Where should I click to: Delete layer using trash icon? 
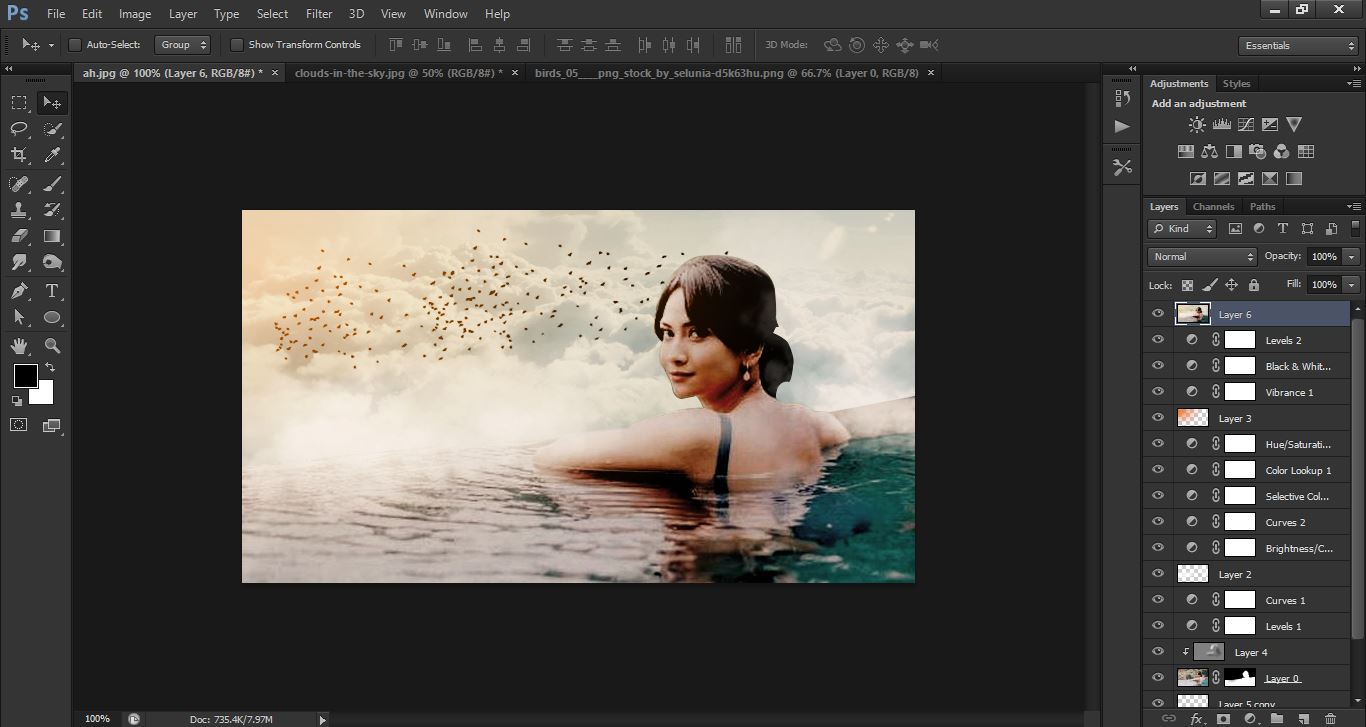[x=1330, y=718]
